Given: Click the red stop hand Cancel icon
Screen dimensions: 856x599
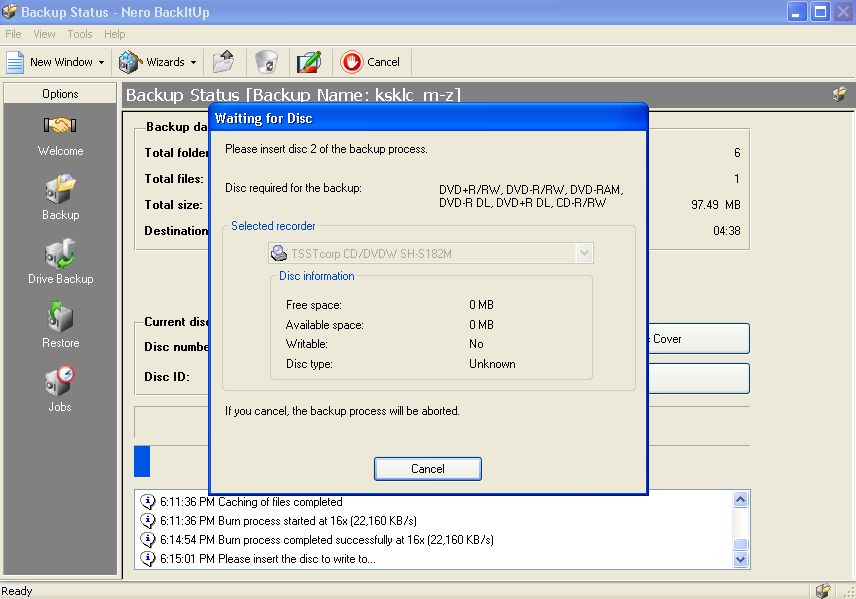Looking at the screenshot, I should [x=352, y=62].
